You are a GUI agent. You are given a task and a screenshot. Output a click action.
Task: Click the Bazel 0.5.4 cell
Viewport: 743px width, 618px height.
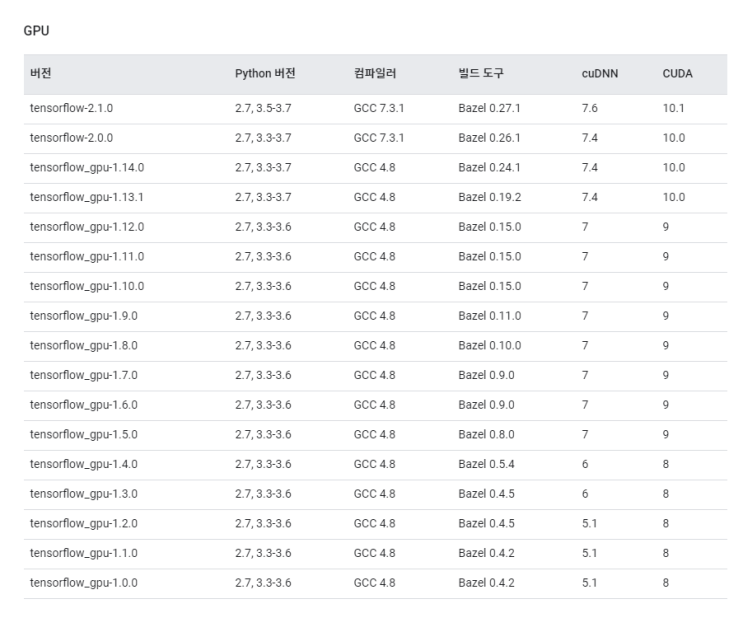tap(486, 464)
